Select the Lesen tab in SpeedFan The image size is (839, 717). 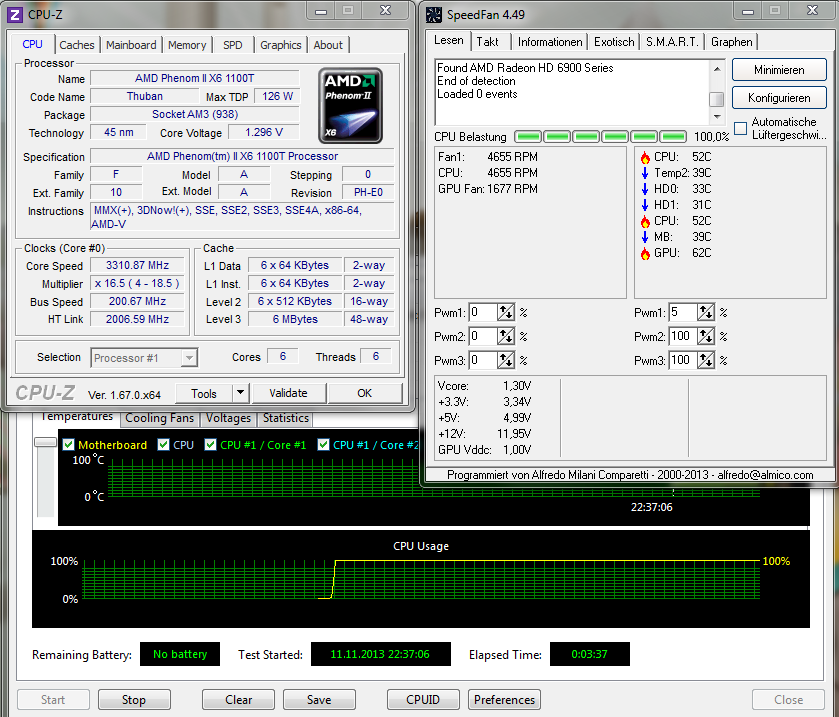(x=448, y=40)
